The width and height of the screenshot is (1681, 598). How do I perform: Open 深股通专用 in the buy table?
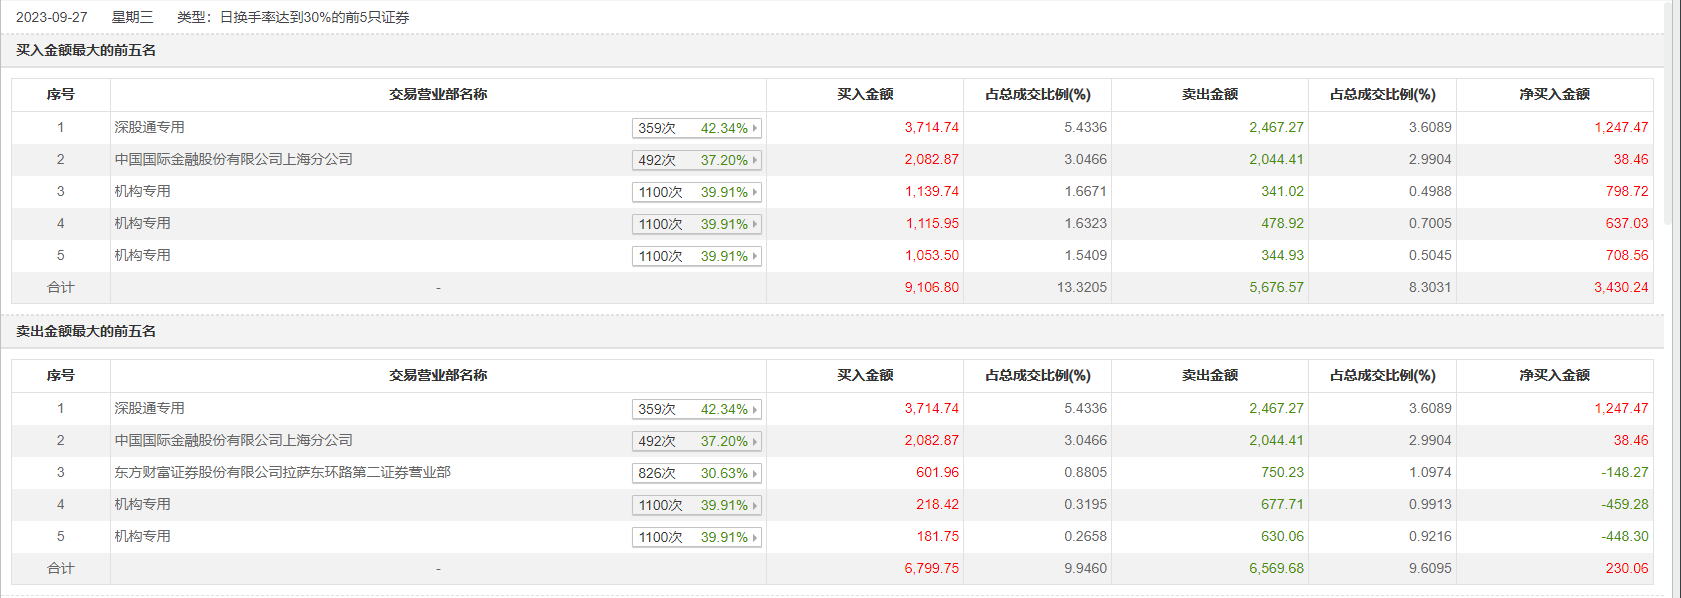(149, 127)
